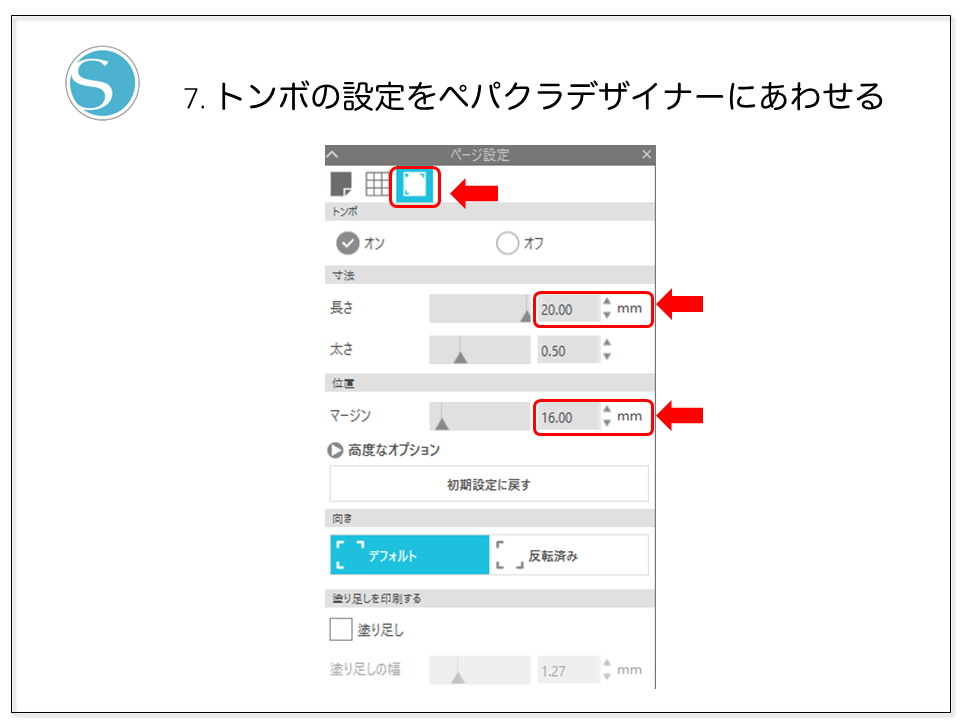Decrease 長さ value with down arrow

[x=607, y=315]
